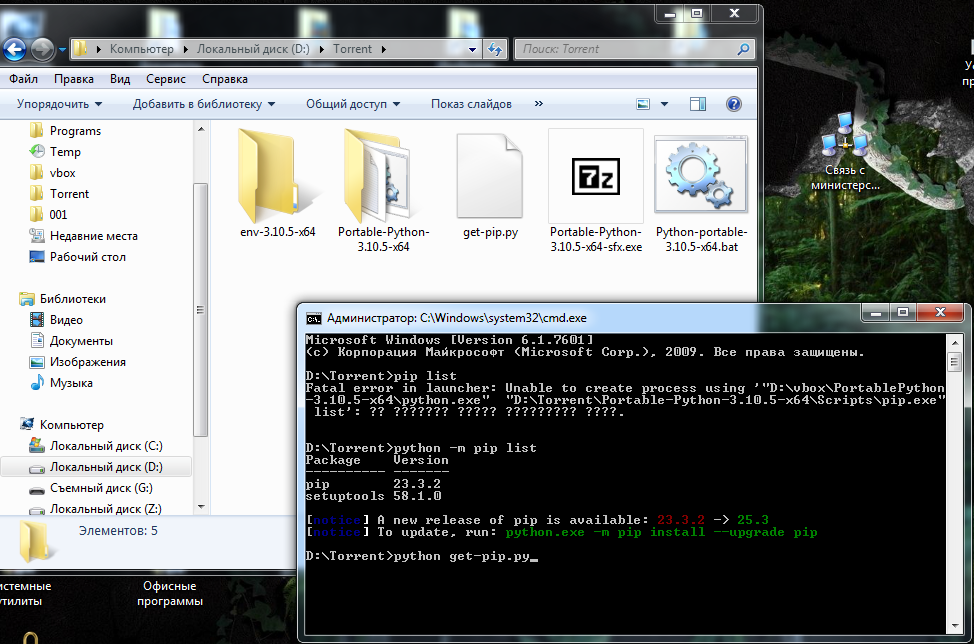Expand the Упорядочить dropdown

[x=59, y=104]
